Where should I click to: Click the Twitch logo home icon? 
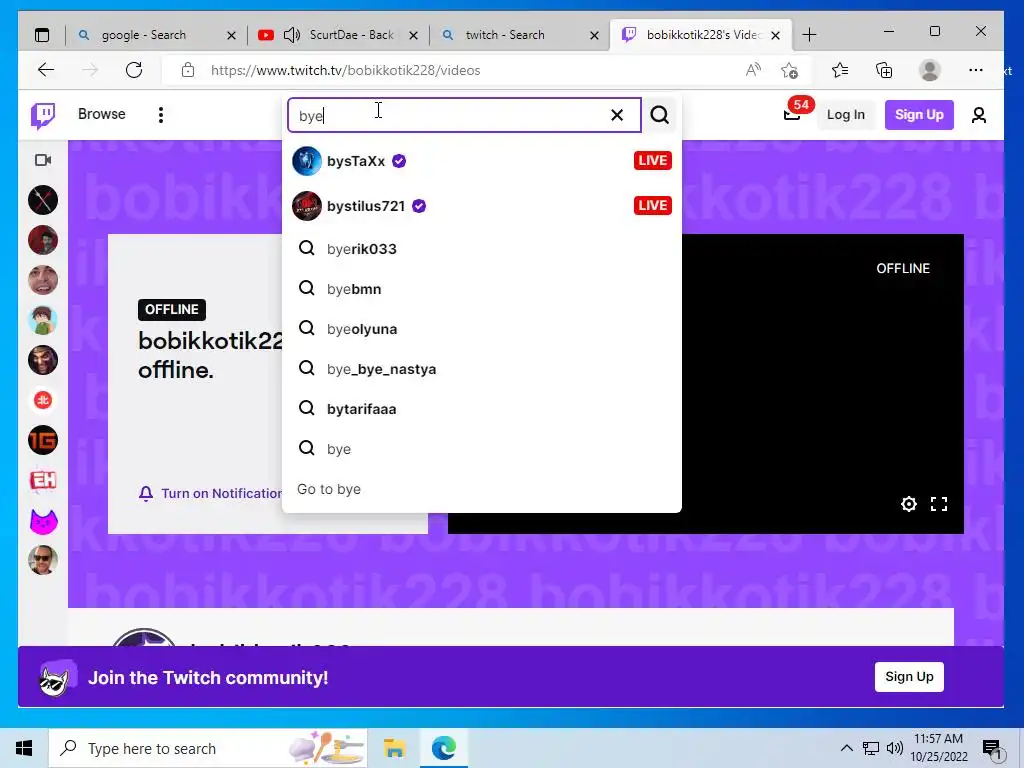[43, 116]
